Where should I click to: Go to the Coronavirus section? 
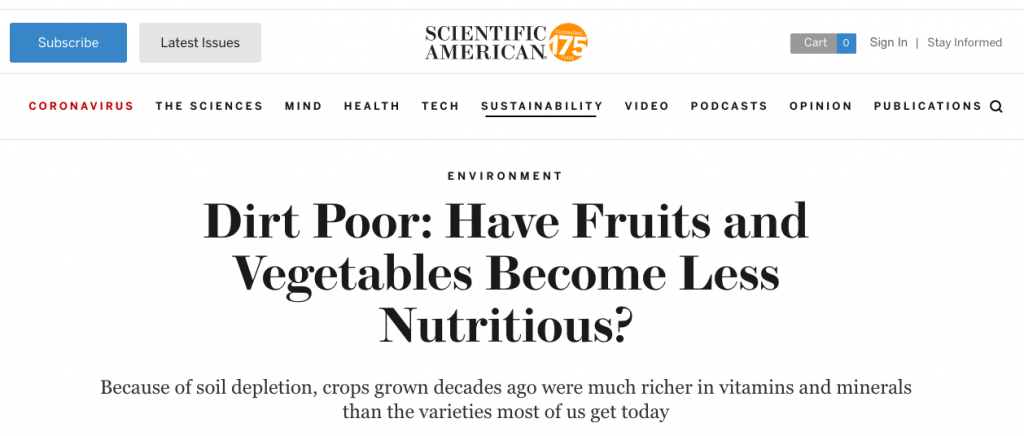(81, 106)
